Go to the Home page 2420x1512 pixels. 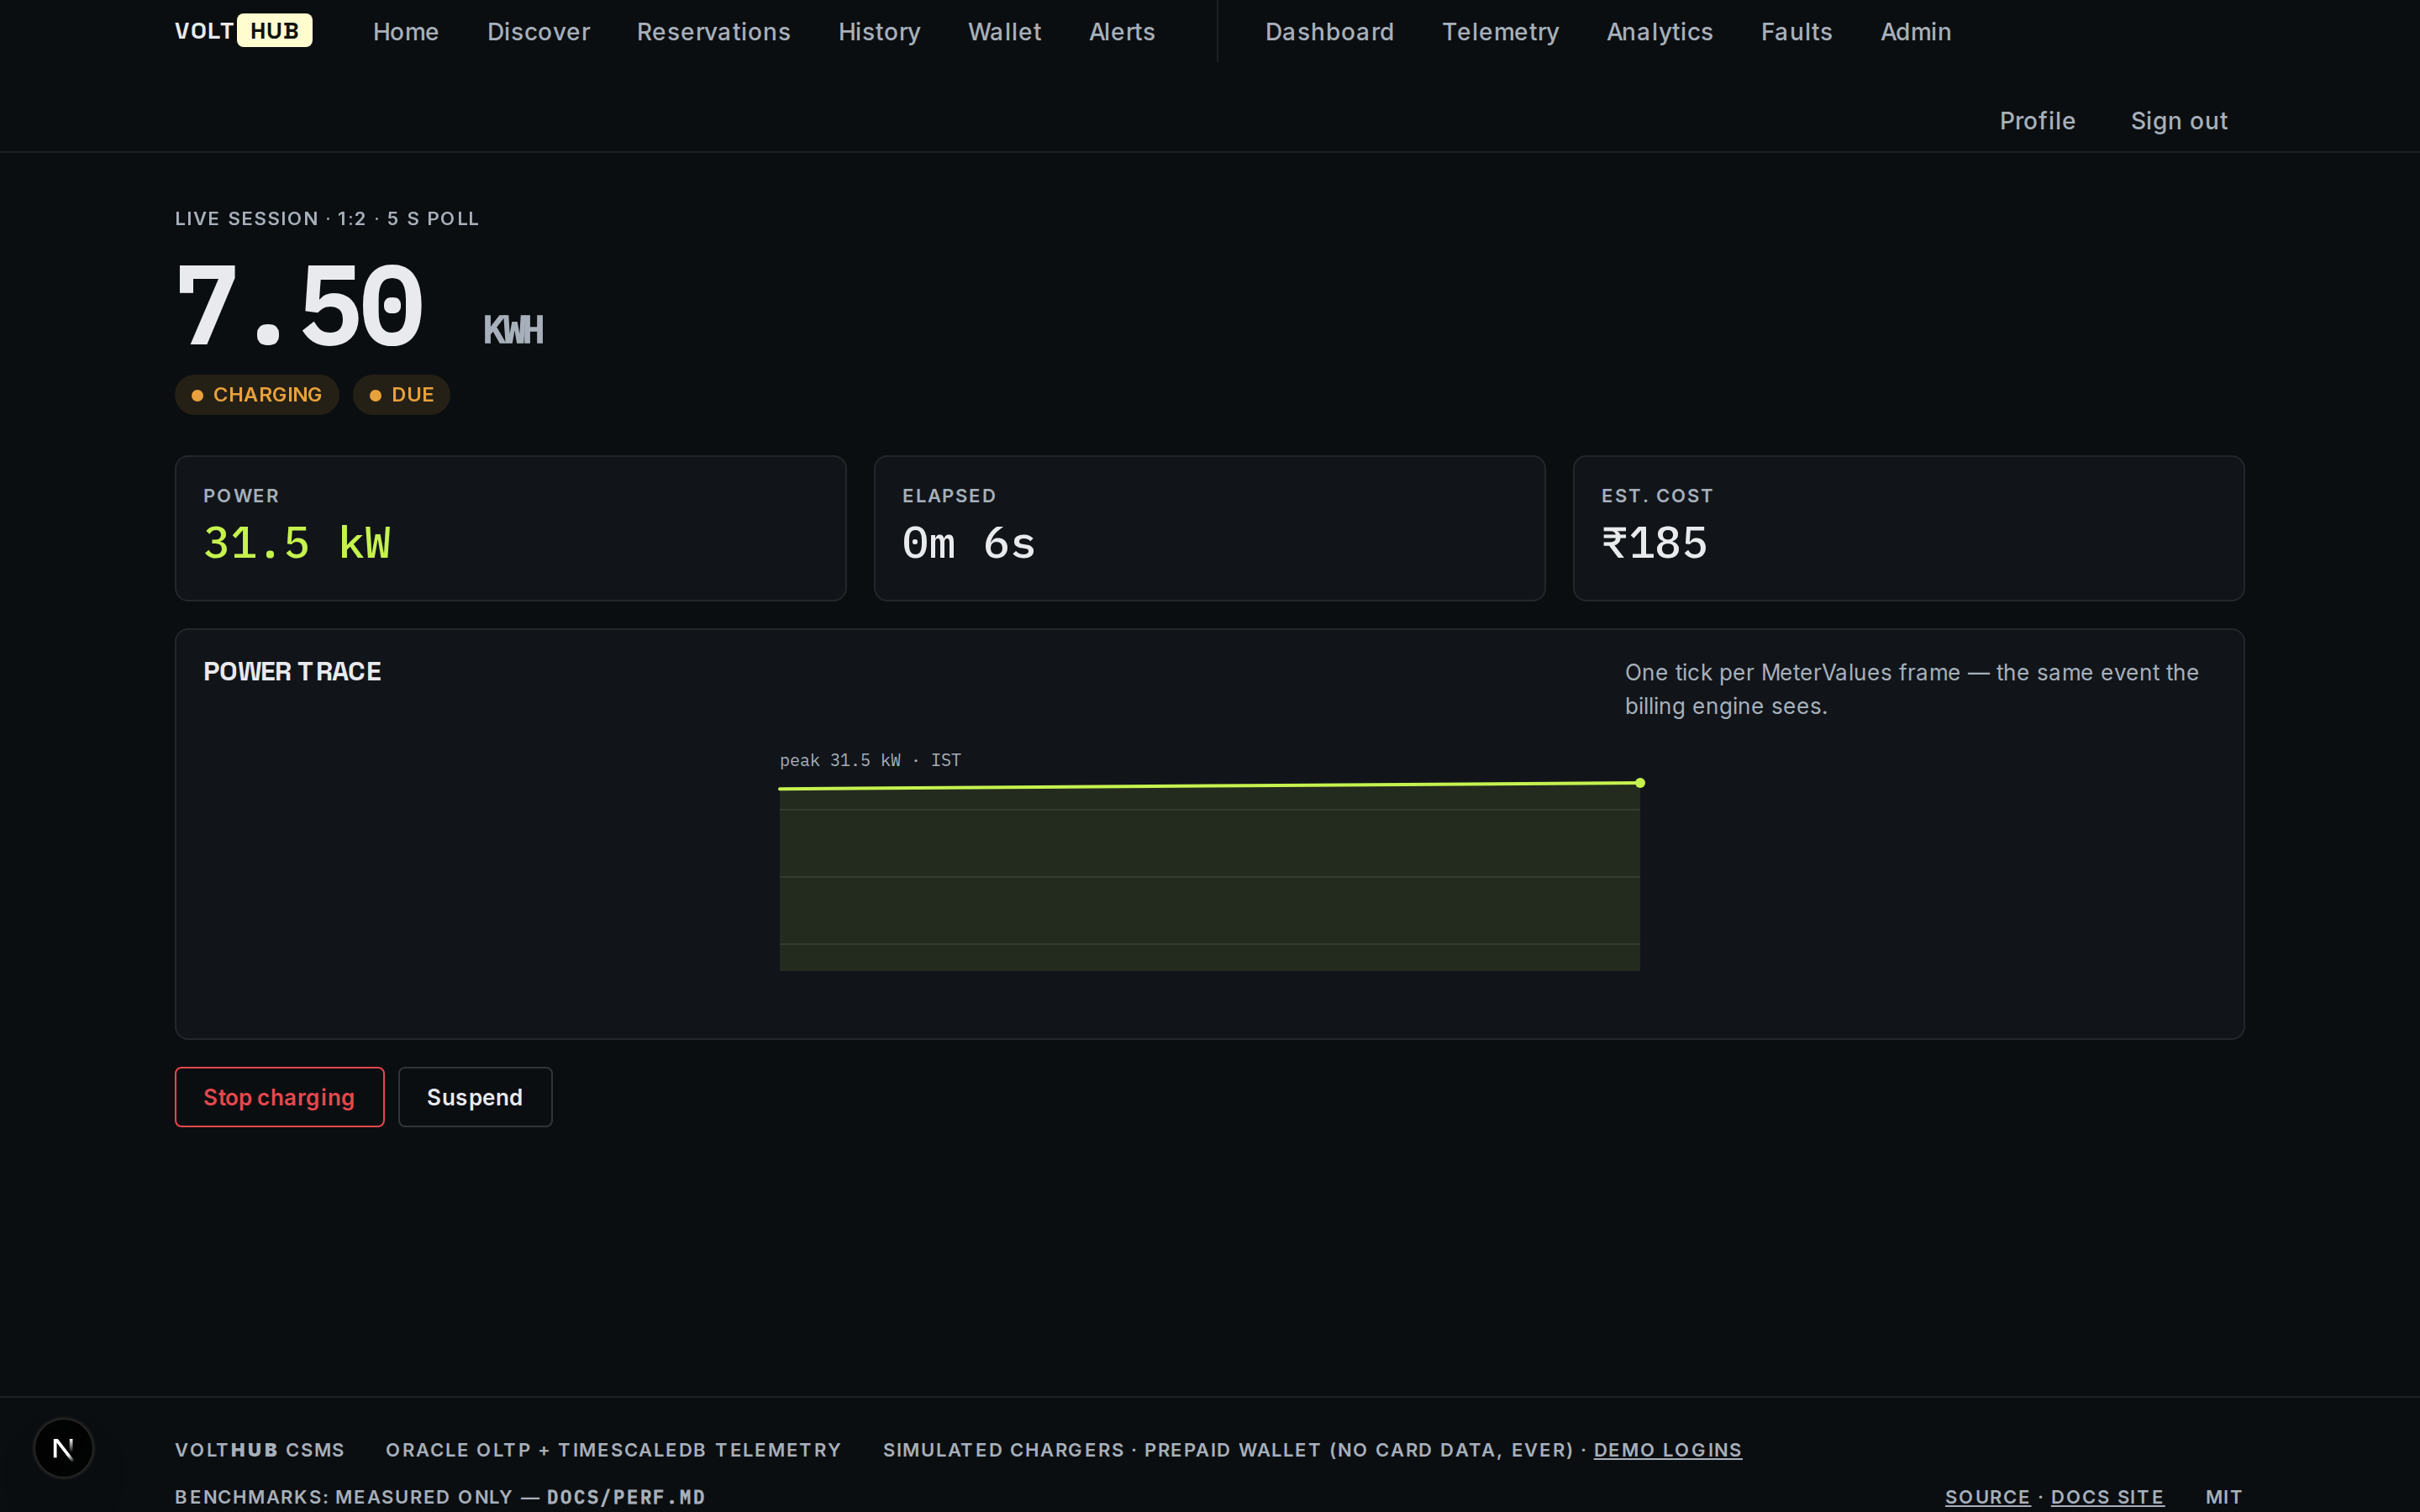406,32
